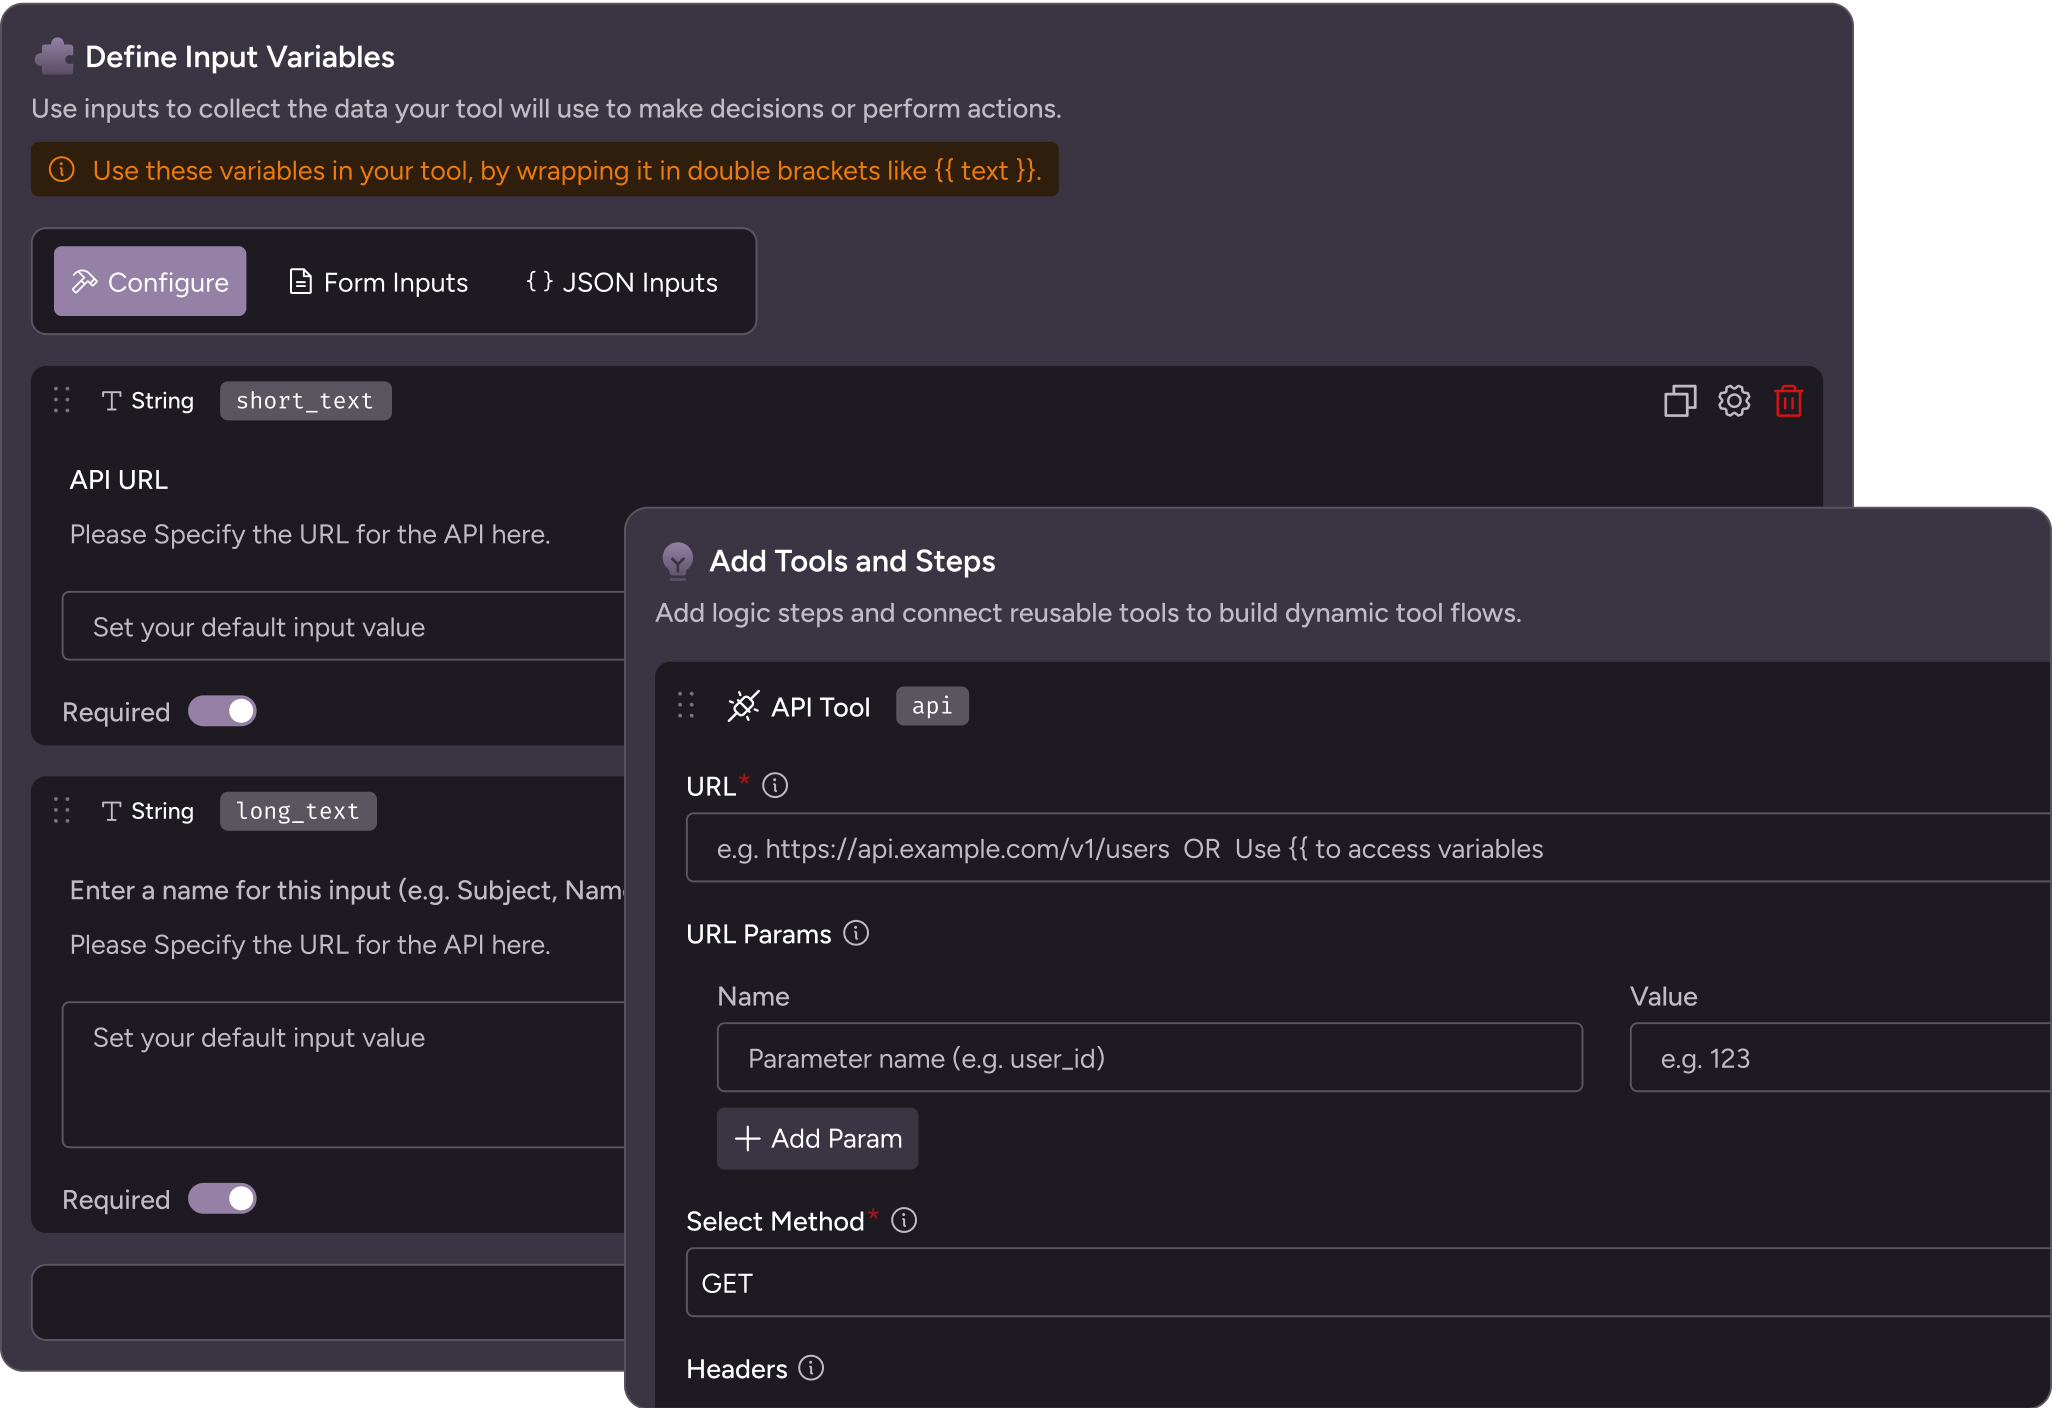The image size is (2052, 1408).
Task: Click the api tag badge on API Tool
Action: tap(931, 706)
